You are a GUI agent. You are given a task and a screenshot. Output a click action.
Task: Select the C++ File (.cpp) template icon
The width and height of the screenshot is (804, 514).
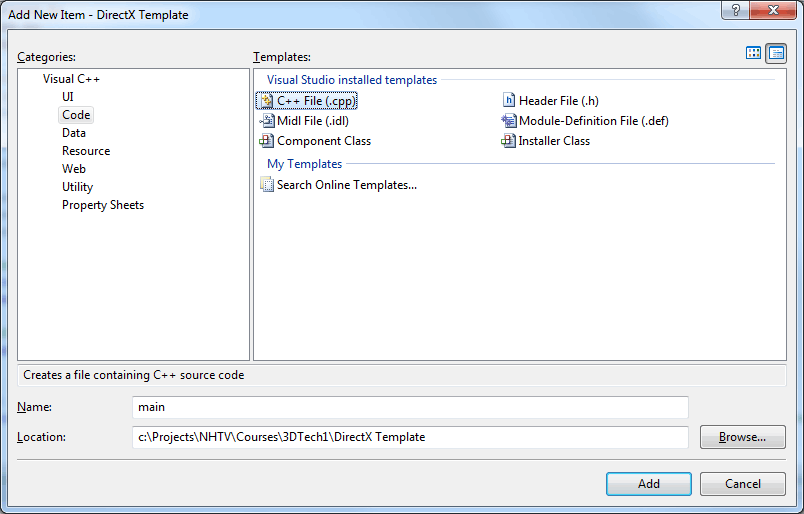tap(267, 101)
